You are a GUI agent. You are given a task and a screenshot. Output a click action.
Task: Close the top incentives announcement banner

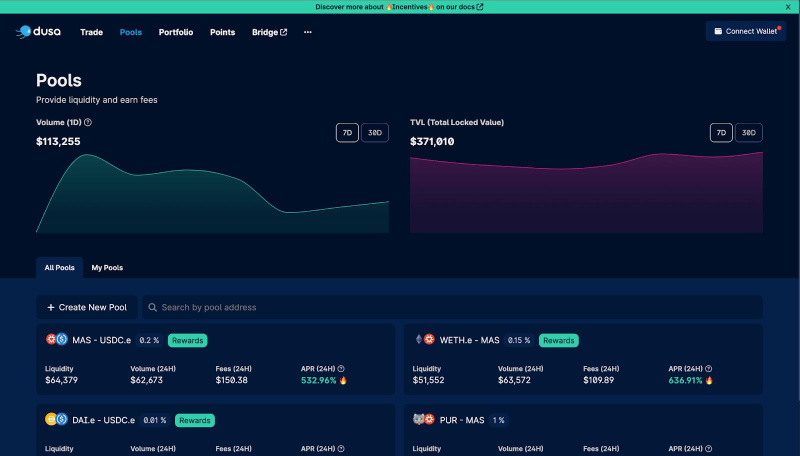point(787,7)
